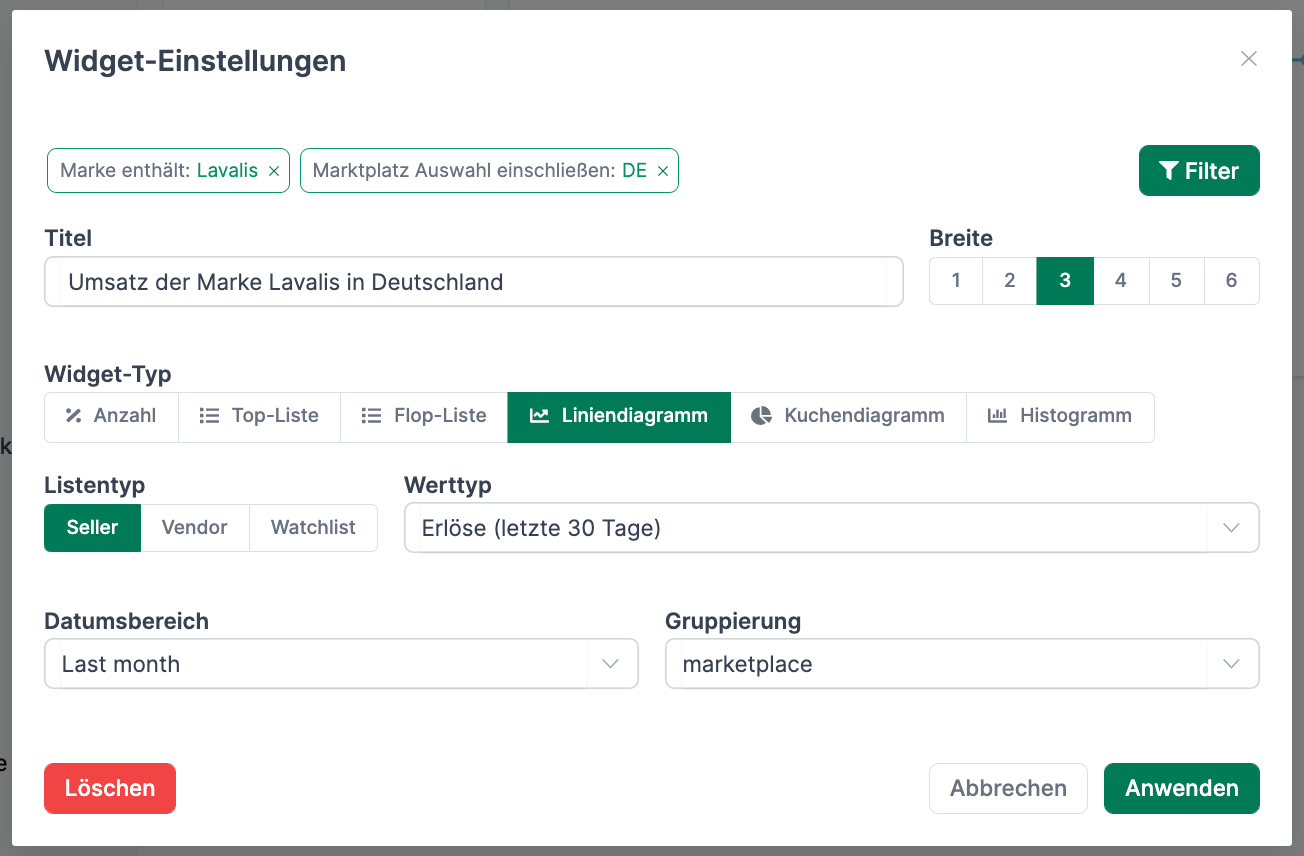Select the Liniendiagramm widget type

619,416
